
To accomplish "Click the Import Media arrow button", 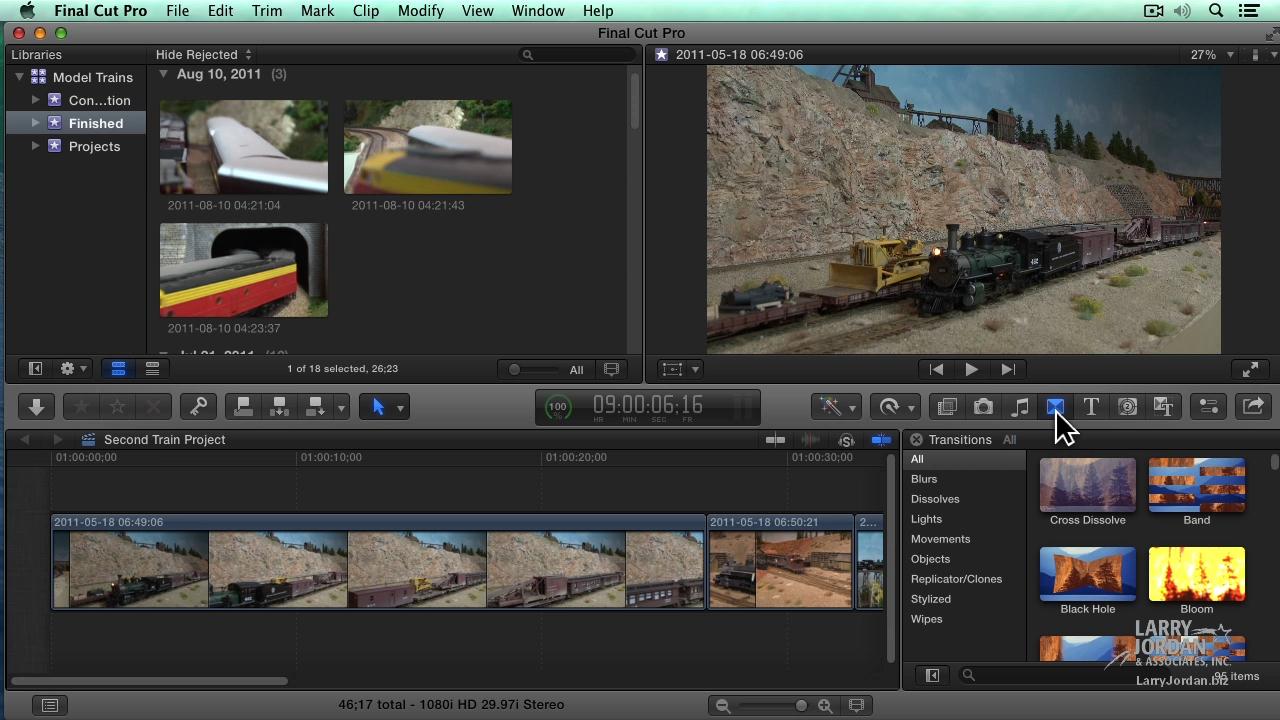I will pyautogui.click(x=36, y=407).
